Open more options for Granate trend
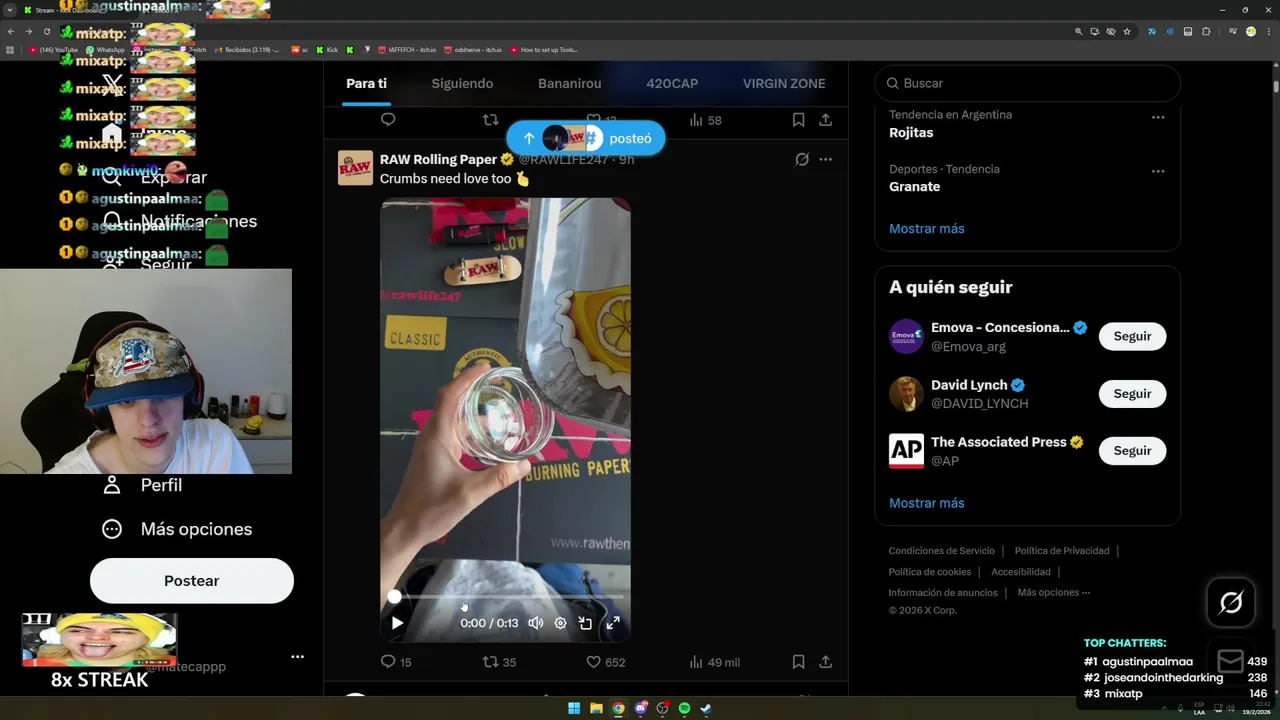Viewport: 1280px width, 720px height. pyautogui.click(x=1157, y=171)
